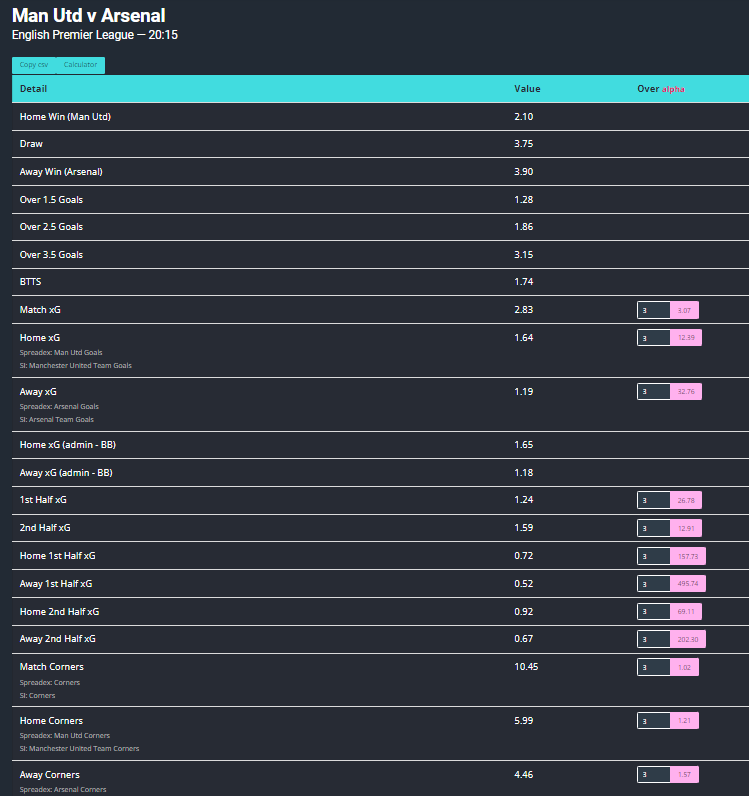Screen dimensions: 749x796
Task: Click the Away 2nd Half xG input
Action: click(x=654, y=640)
